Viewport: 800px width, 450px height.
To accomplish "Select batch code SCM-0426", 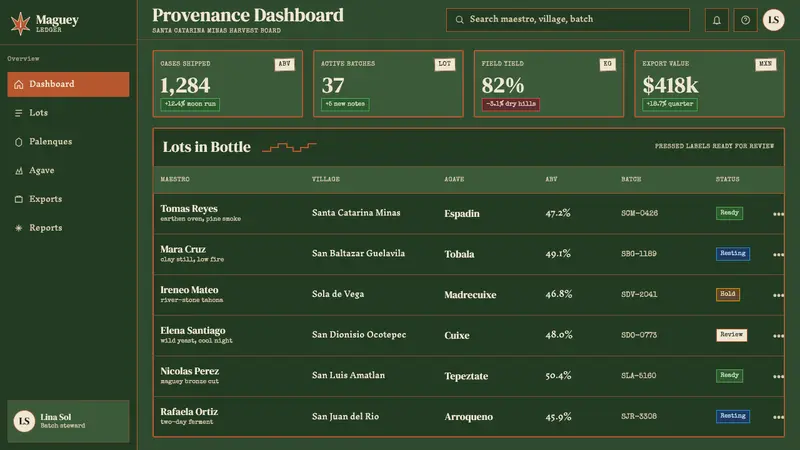I will pyautogui.click(x=639, y=213).
